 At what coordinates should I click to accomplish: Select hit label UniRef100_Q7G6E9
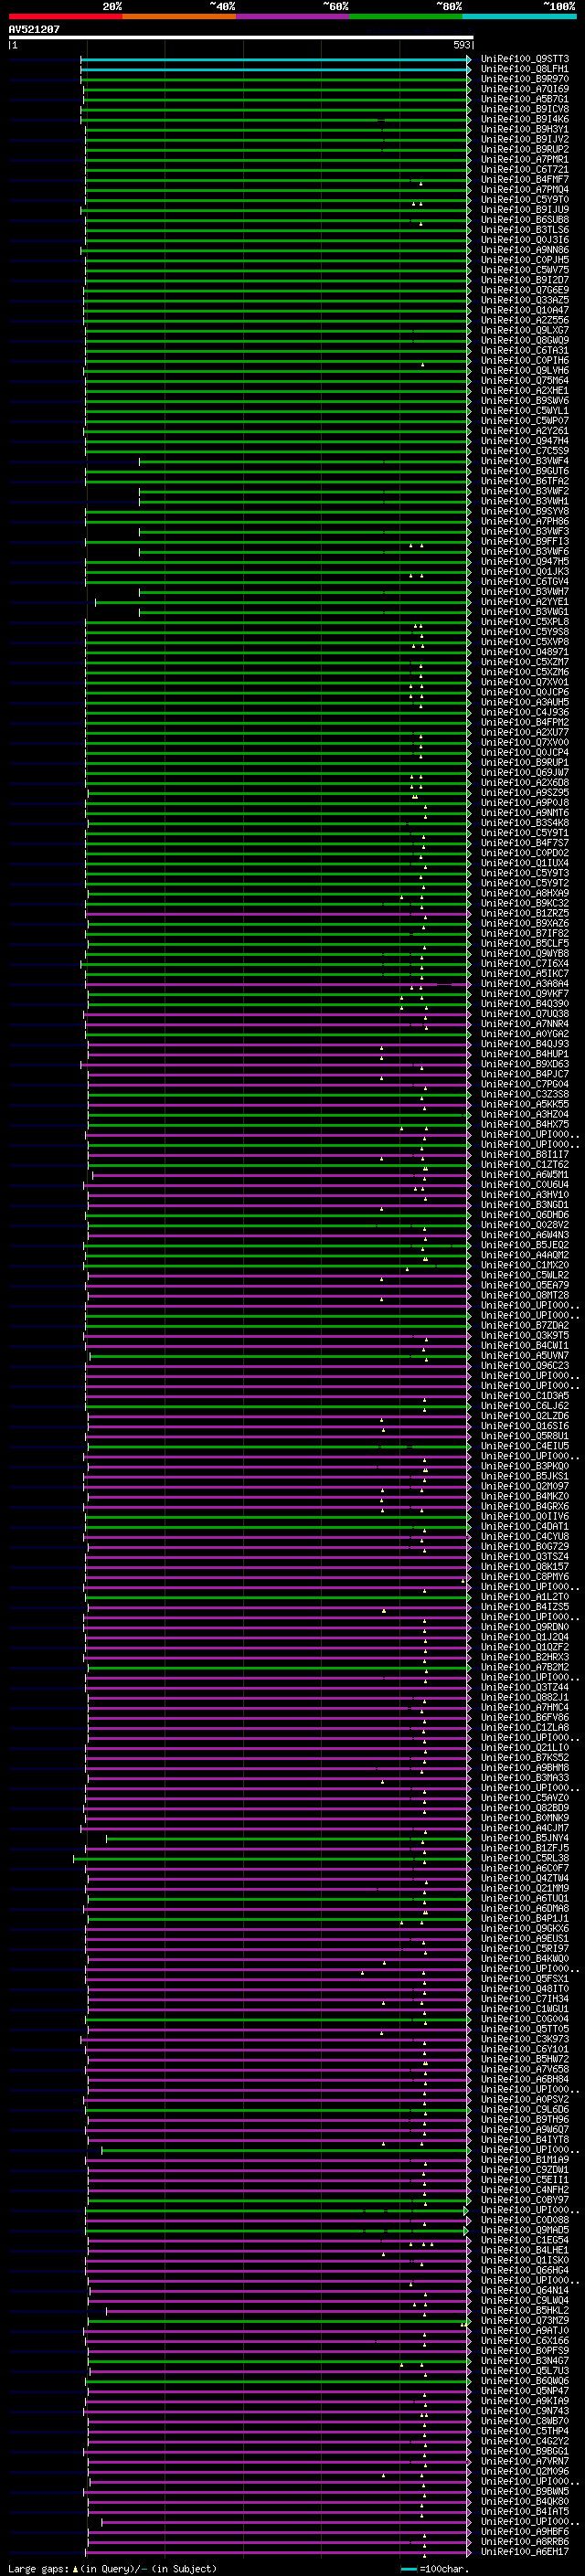525,290
